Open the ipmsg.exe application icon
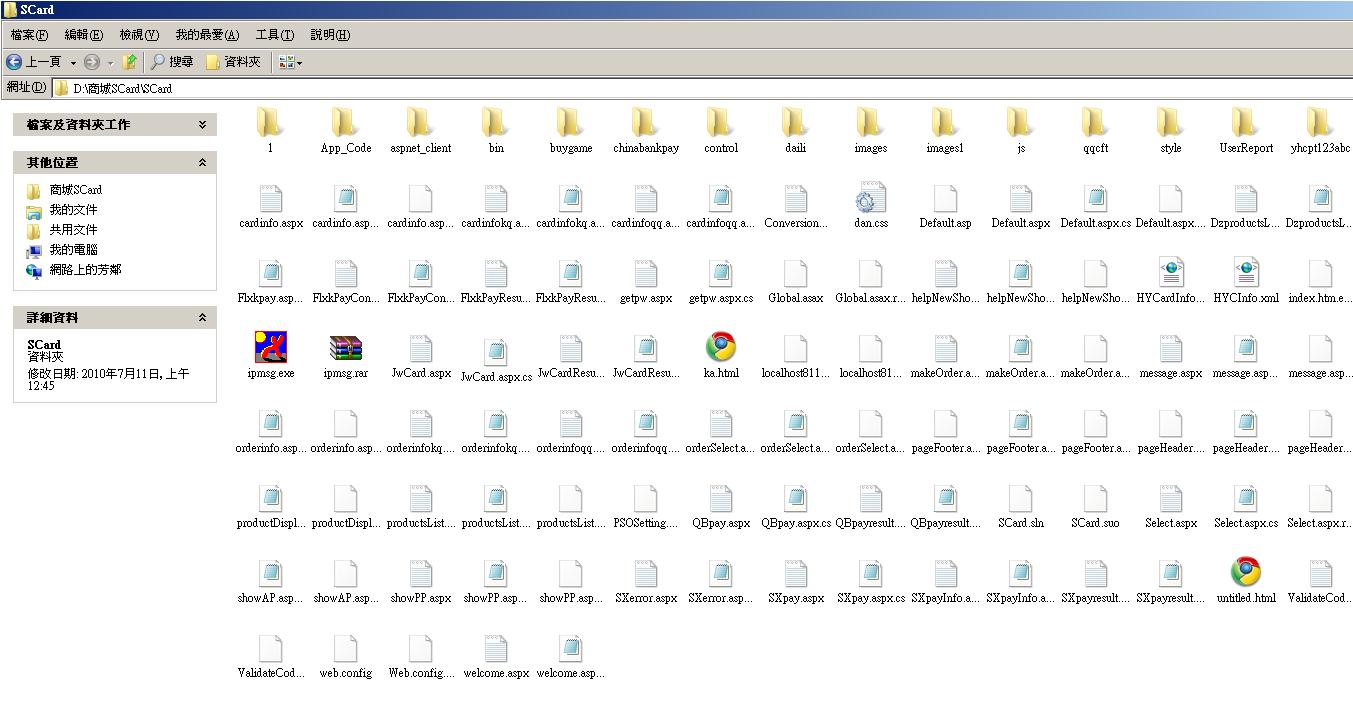The height and width of the screenshot is (710, 1353). pyautogui.click(x=270, y=348)
